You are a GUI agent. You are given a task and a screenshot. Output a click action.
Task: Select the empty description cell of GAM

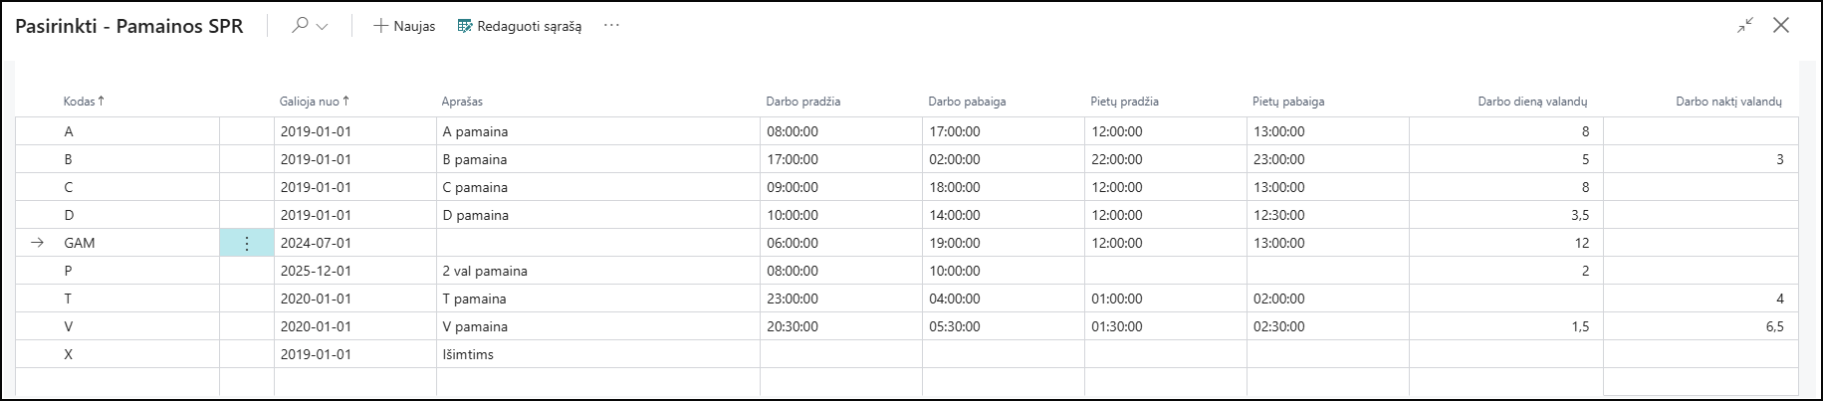598,243
